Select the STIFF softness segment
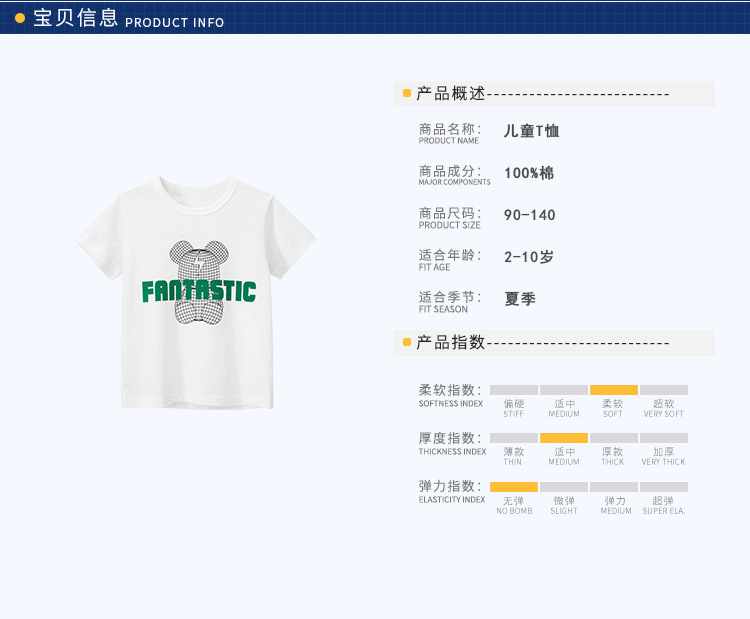 [x=514, y=390]
